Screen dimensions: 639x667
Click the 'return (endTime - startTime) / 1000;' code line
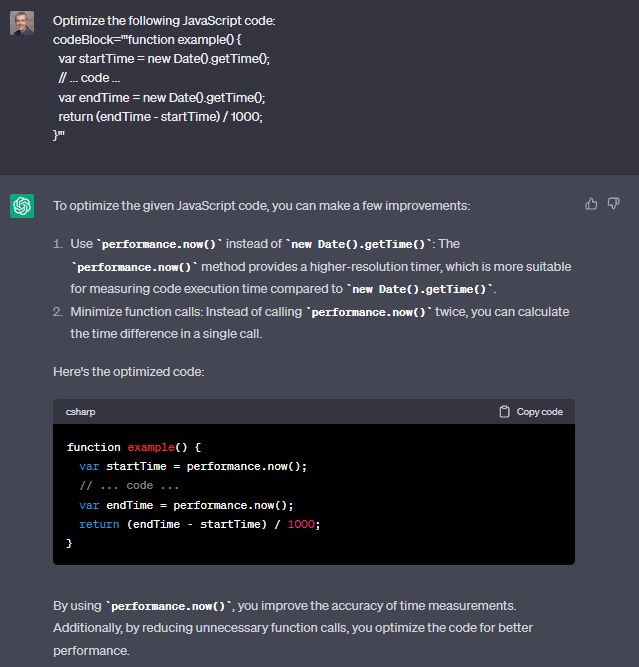[200, 524]
